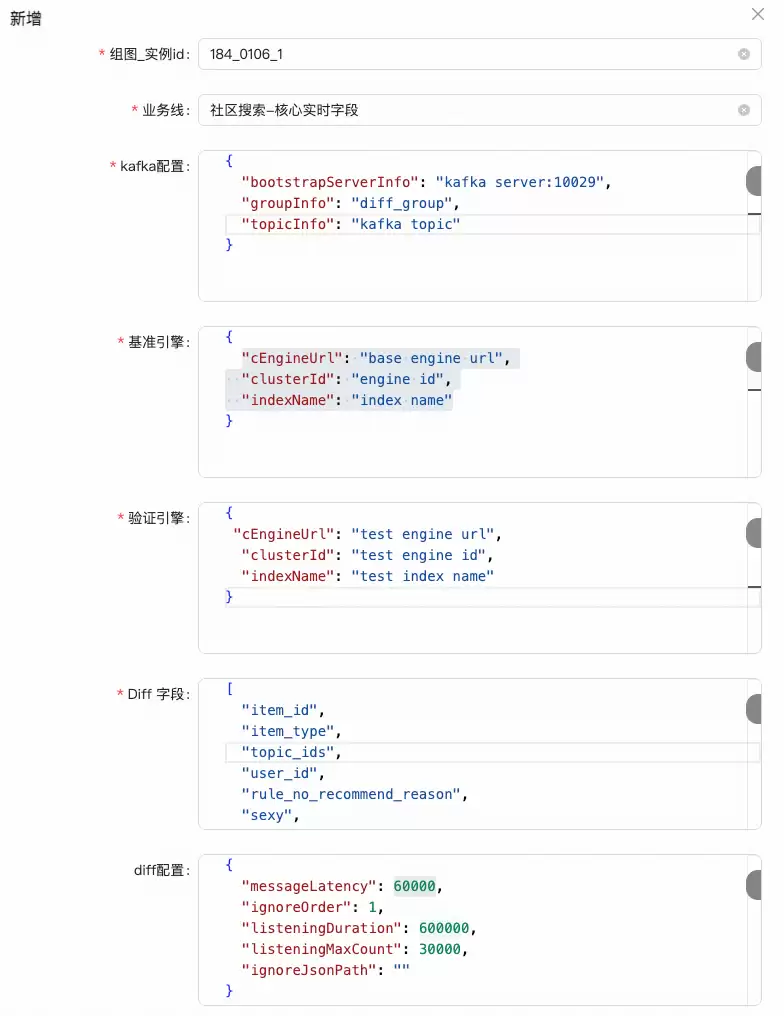Viewport: 784px width, 1016px height.
Task: Click the messageLatency value 60000
Action: point(415,886)
